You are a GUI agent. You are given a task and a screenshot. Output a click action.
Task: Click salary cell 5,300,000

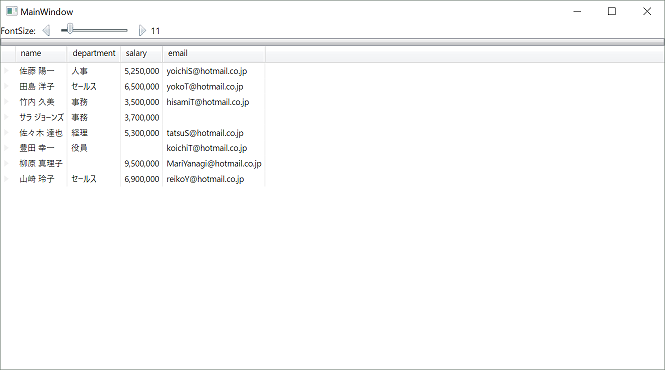click(x=142, y=133)
